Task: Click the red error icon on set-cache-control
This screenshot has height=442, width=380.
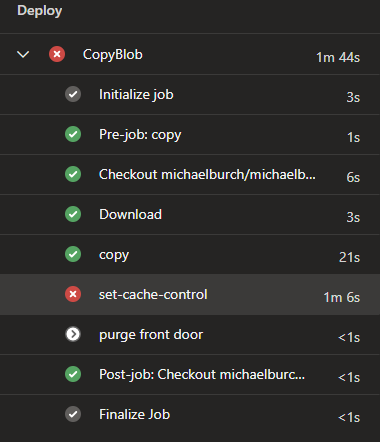Action: pyautogui.click(x=73, y=294)
